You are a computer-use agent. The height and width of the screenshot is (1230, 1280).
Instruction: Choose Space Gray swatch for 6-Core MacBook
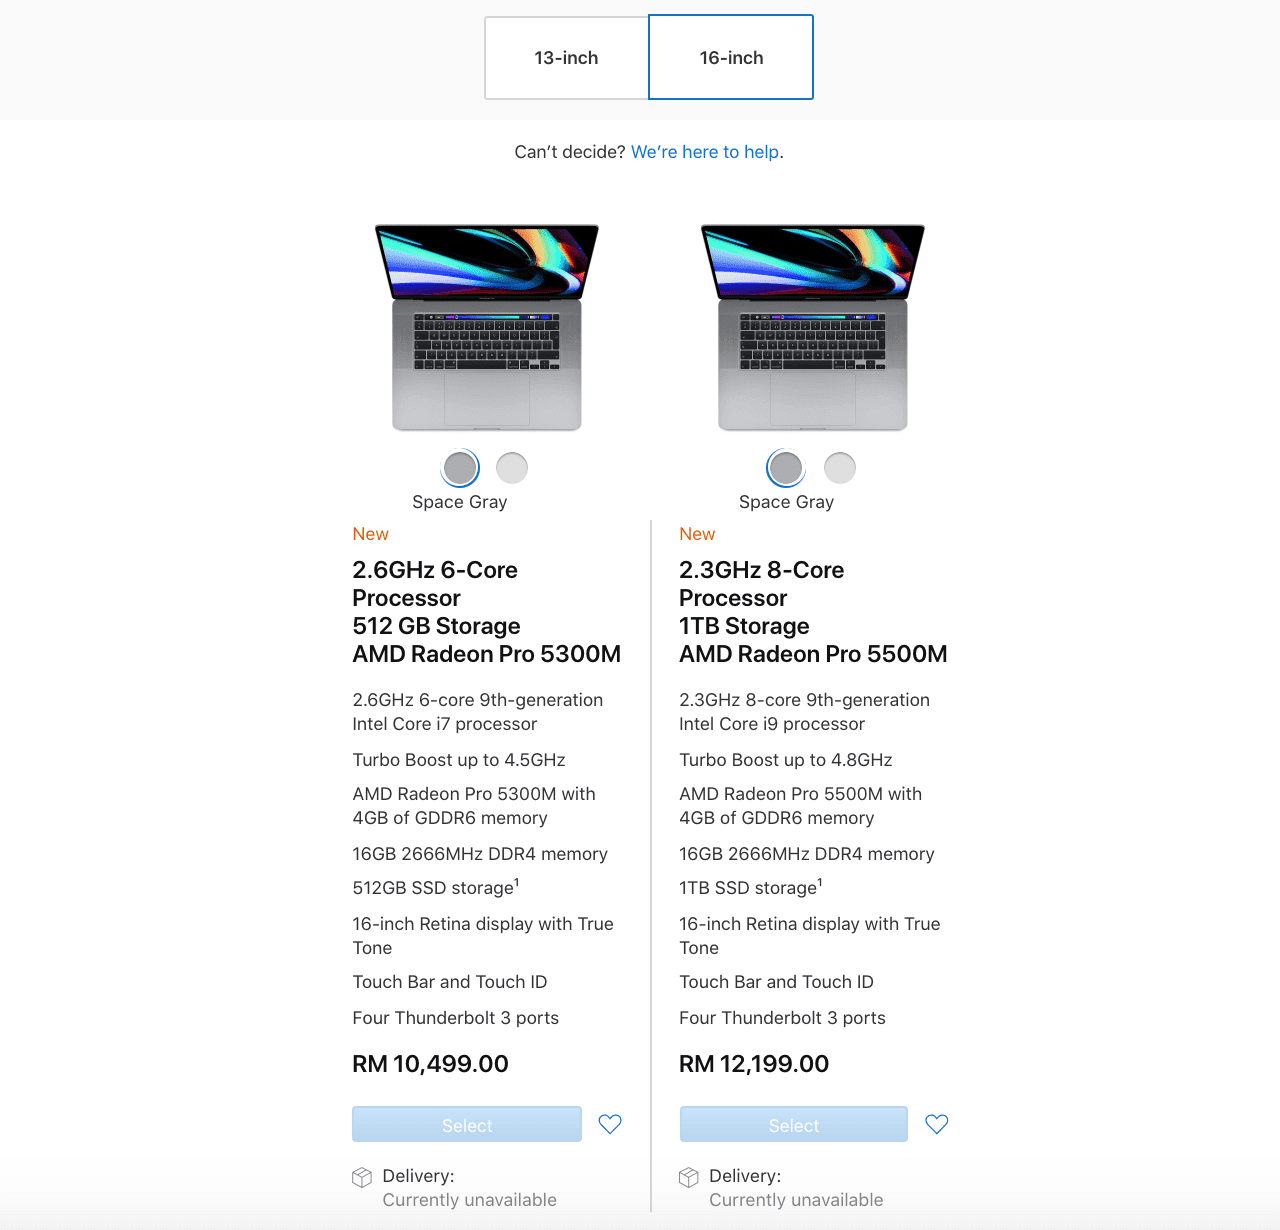460,467
